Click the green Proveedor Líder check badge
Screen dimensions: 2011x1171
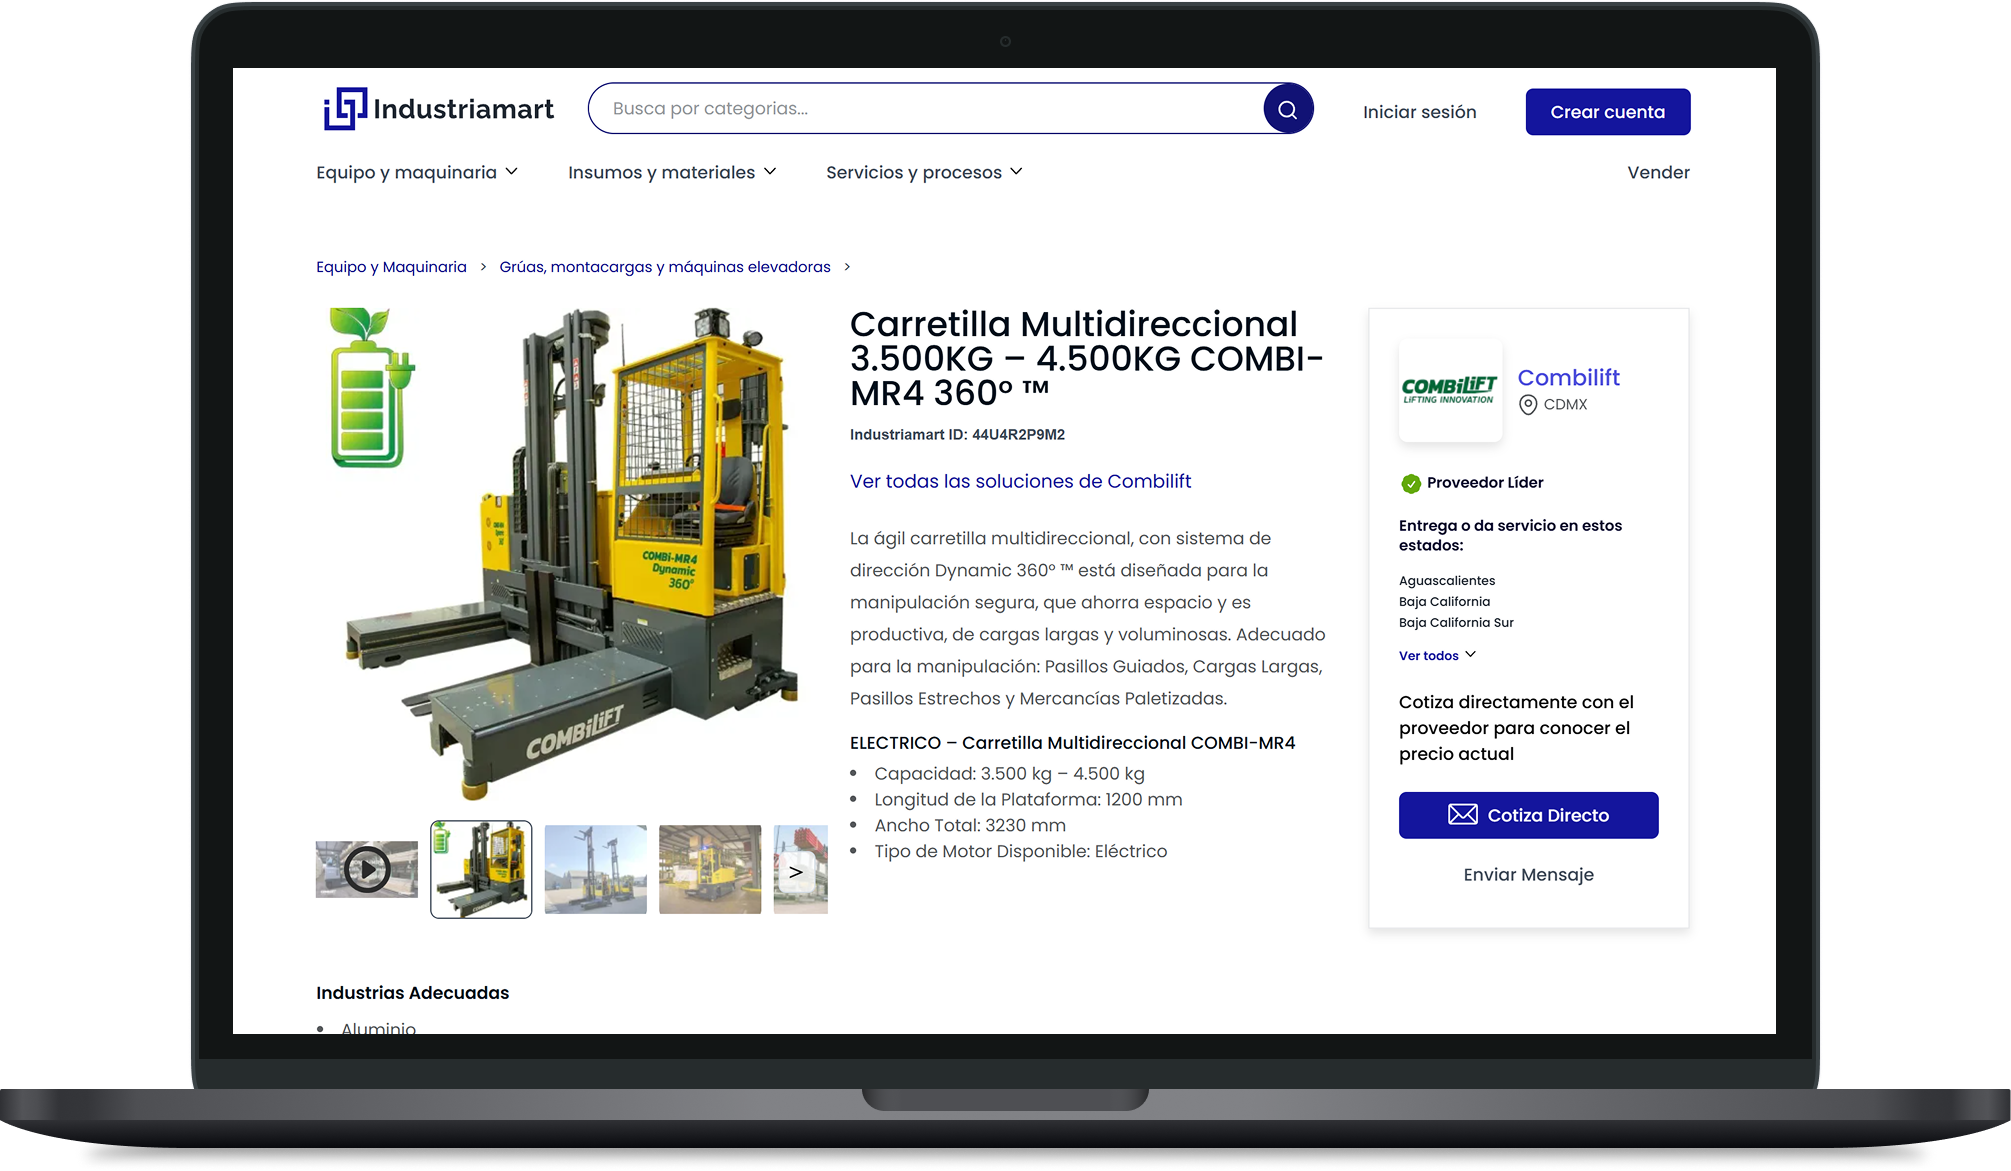pos(1411,484)
